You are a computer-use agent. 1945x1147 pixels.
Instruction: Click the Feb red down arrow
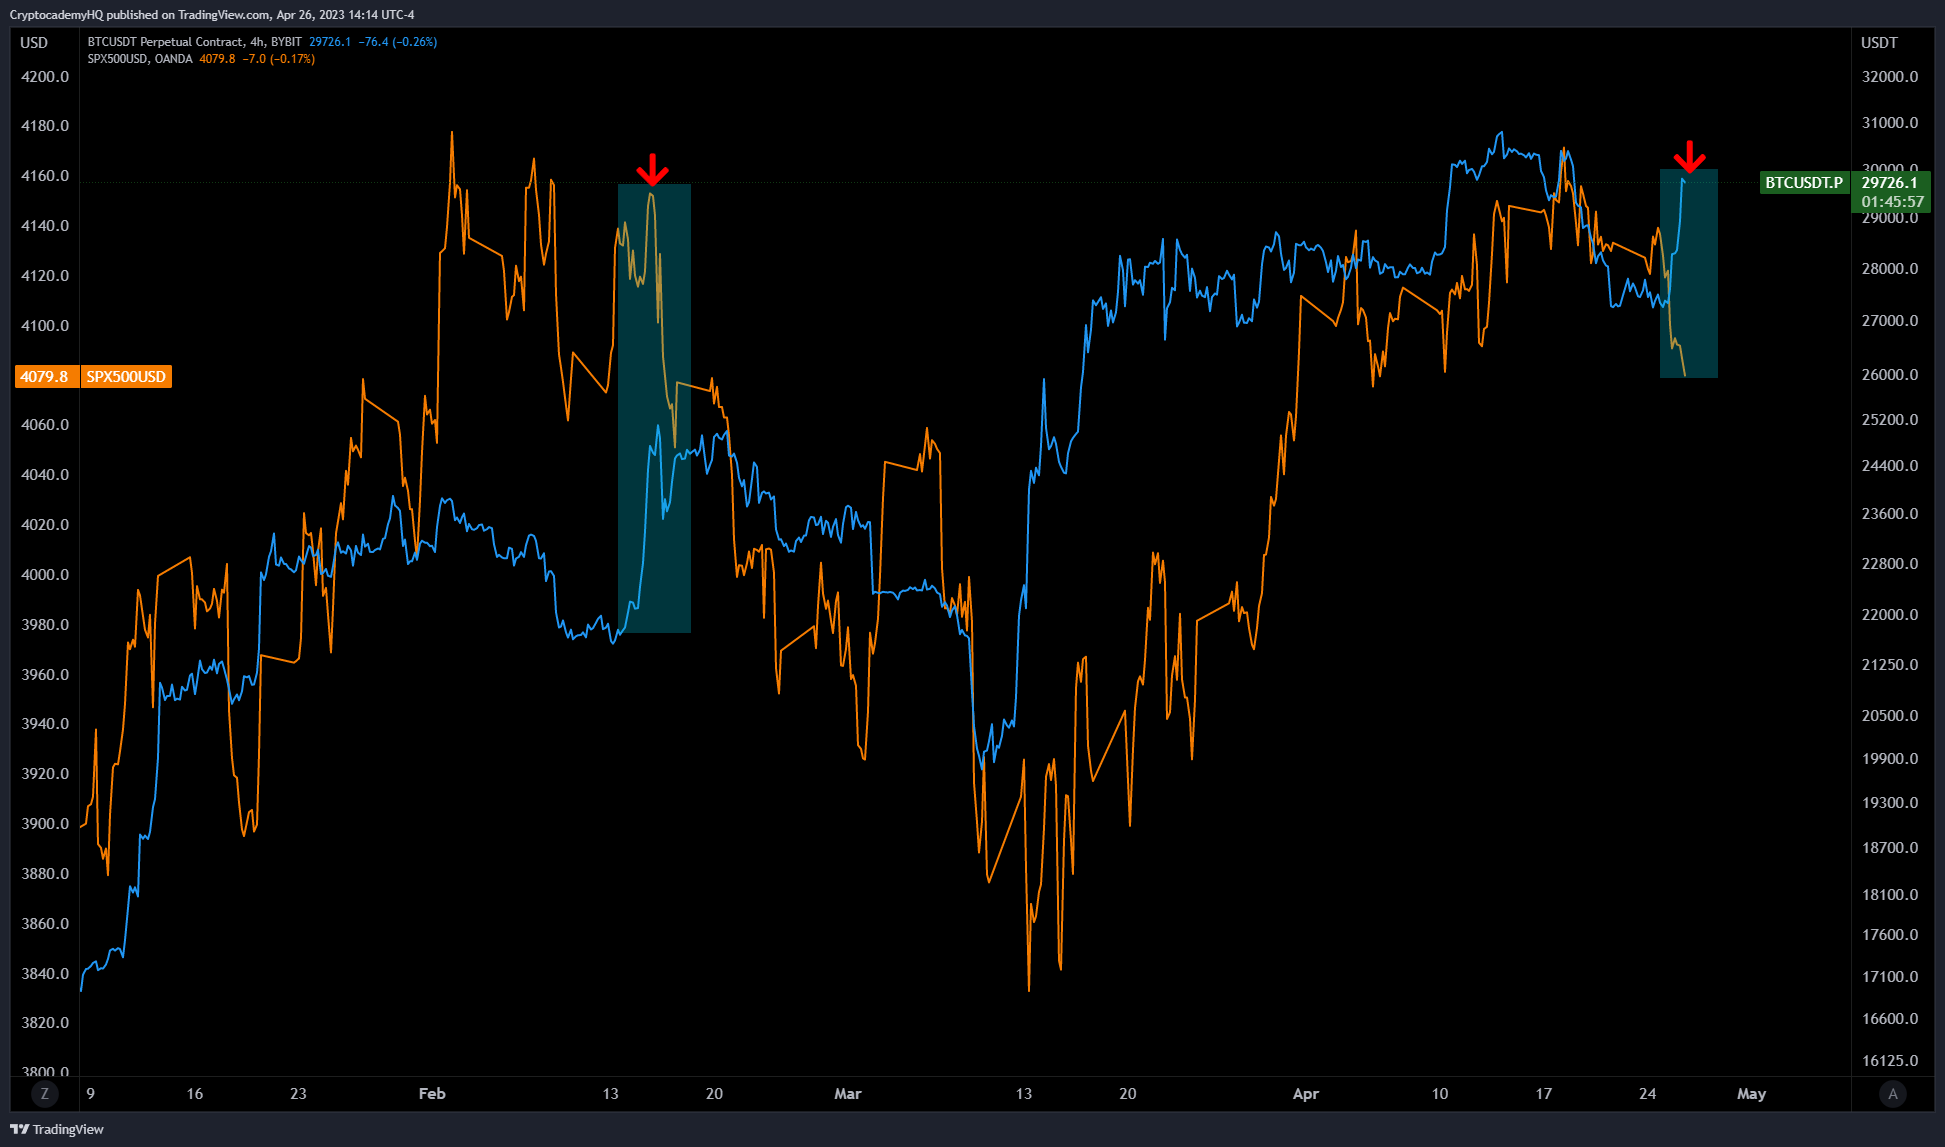coord(652,170)
